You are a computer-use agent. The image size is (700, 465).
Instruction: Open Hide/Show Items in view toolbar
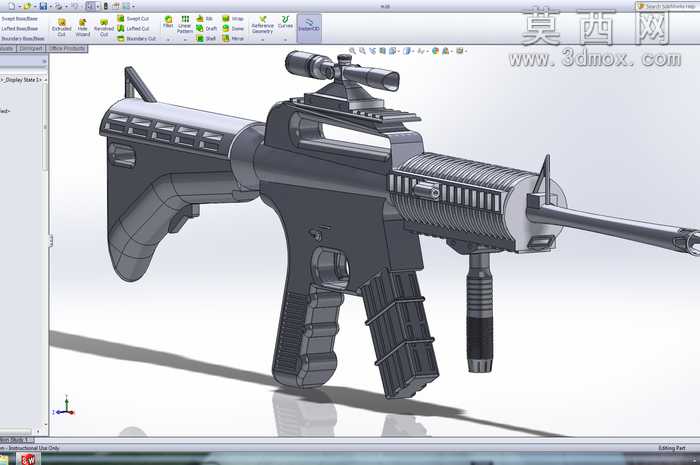(x=421, y=51)
